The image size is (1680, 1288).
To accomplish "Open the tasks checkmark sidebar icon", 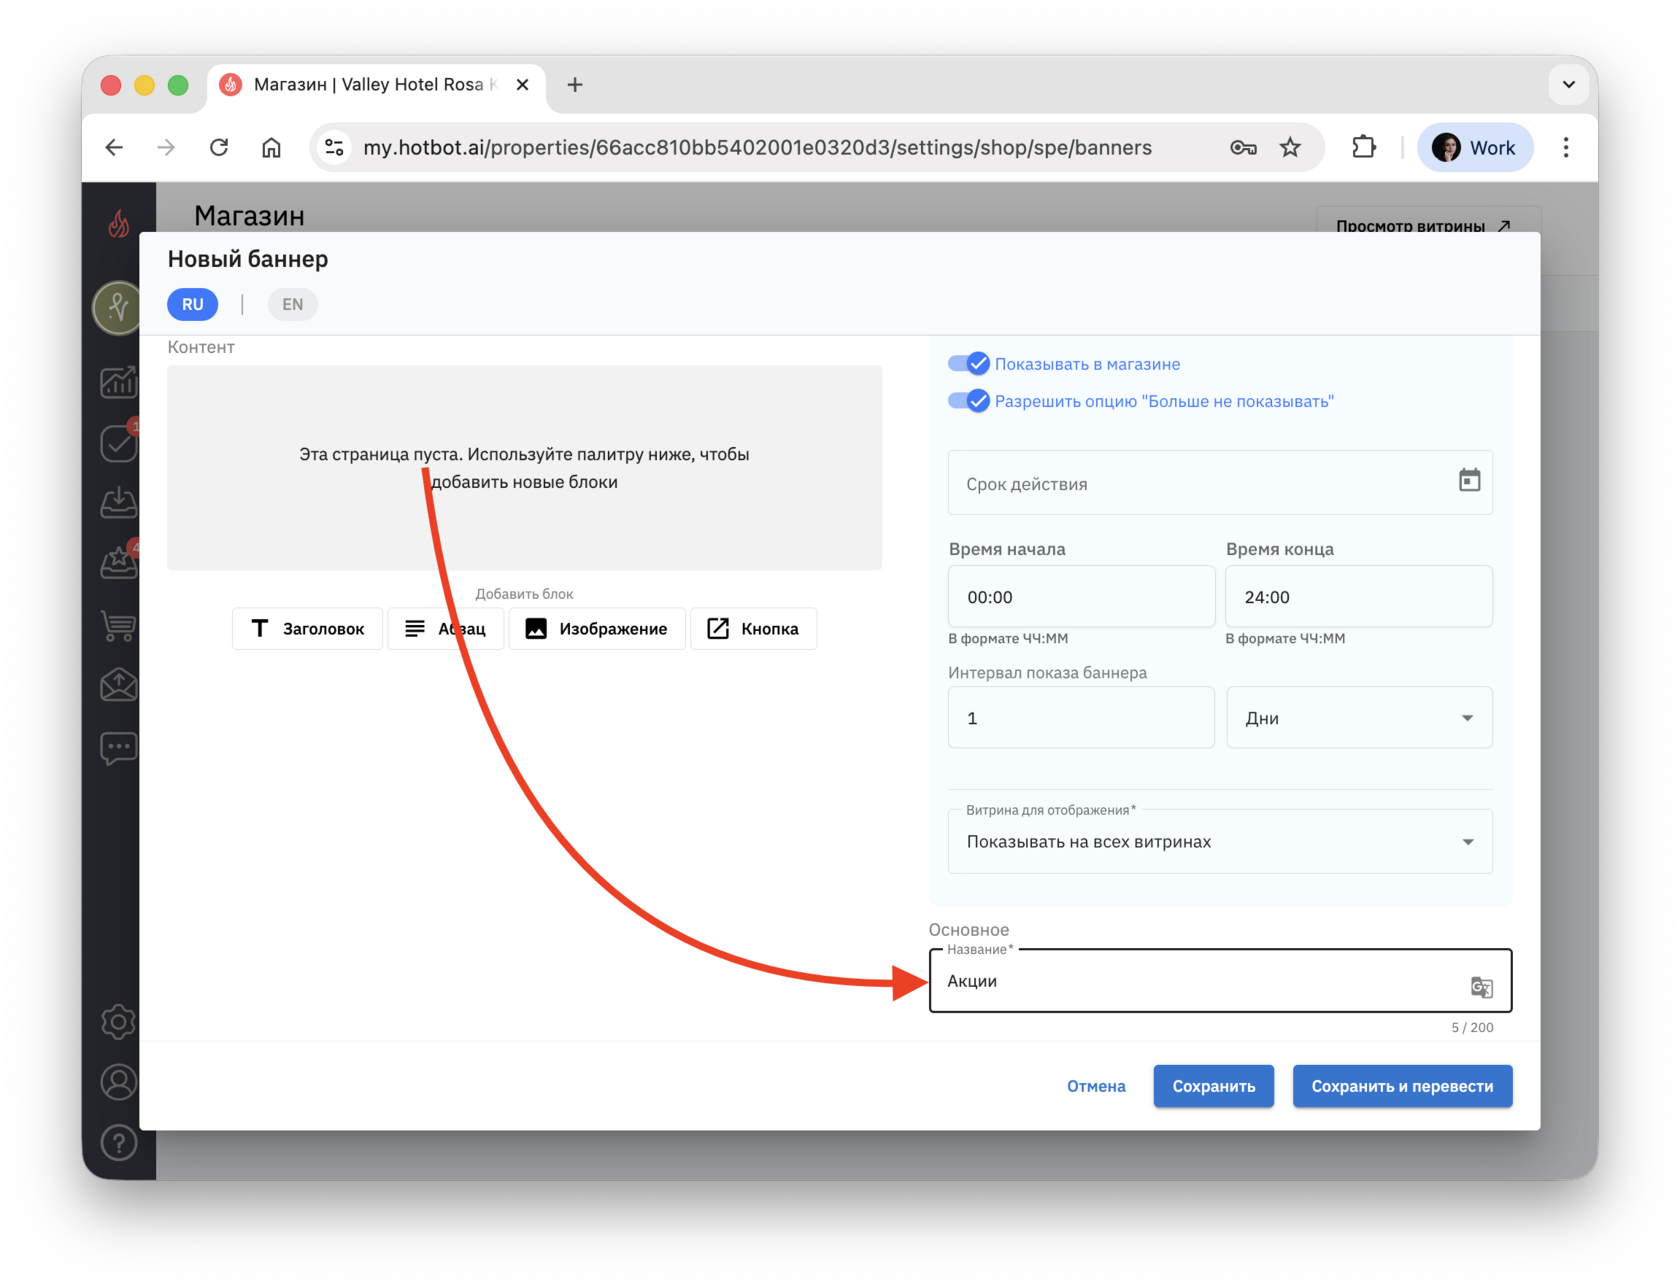I will coord(118,442).
